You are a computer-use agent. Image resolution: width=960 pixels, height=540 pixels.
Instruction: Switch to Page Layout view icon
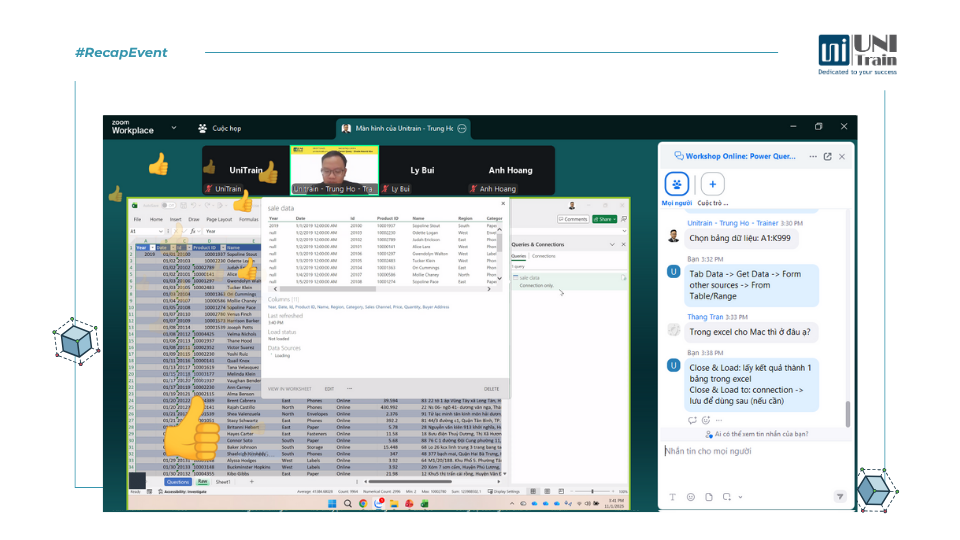pyautogui.click(x=547, y=492)
